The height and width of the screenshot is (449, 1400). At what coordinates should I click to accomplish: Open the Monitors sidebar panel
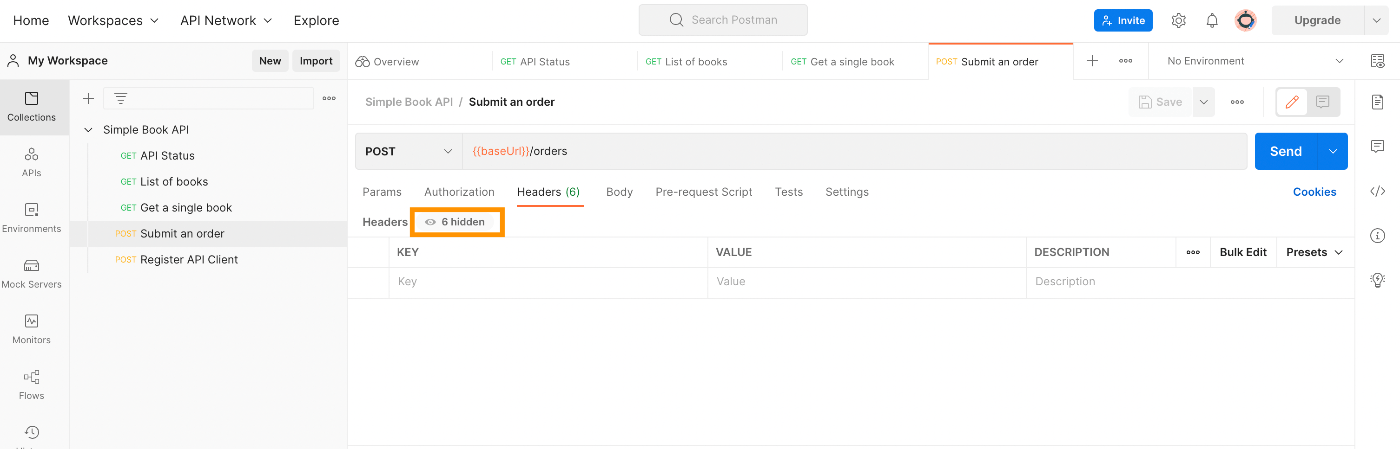pyautogui.click(x=31, y=329)
